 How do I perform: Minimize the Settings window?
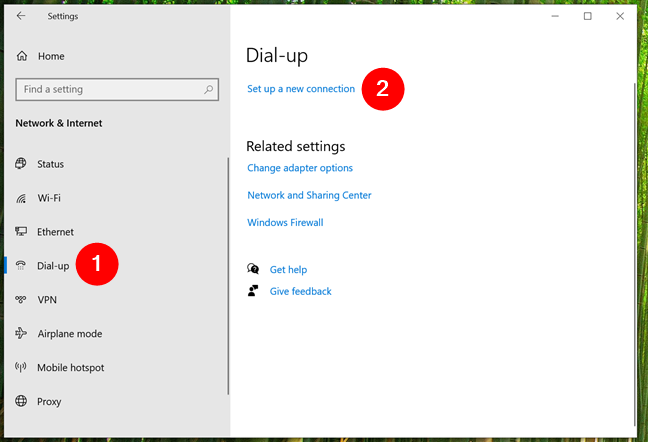(x=555, y=16)
